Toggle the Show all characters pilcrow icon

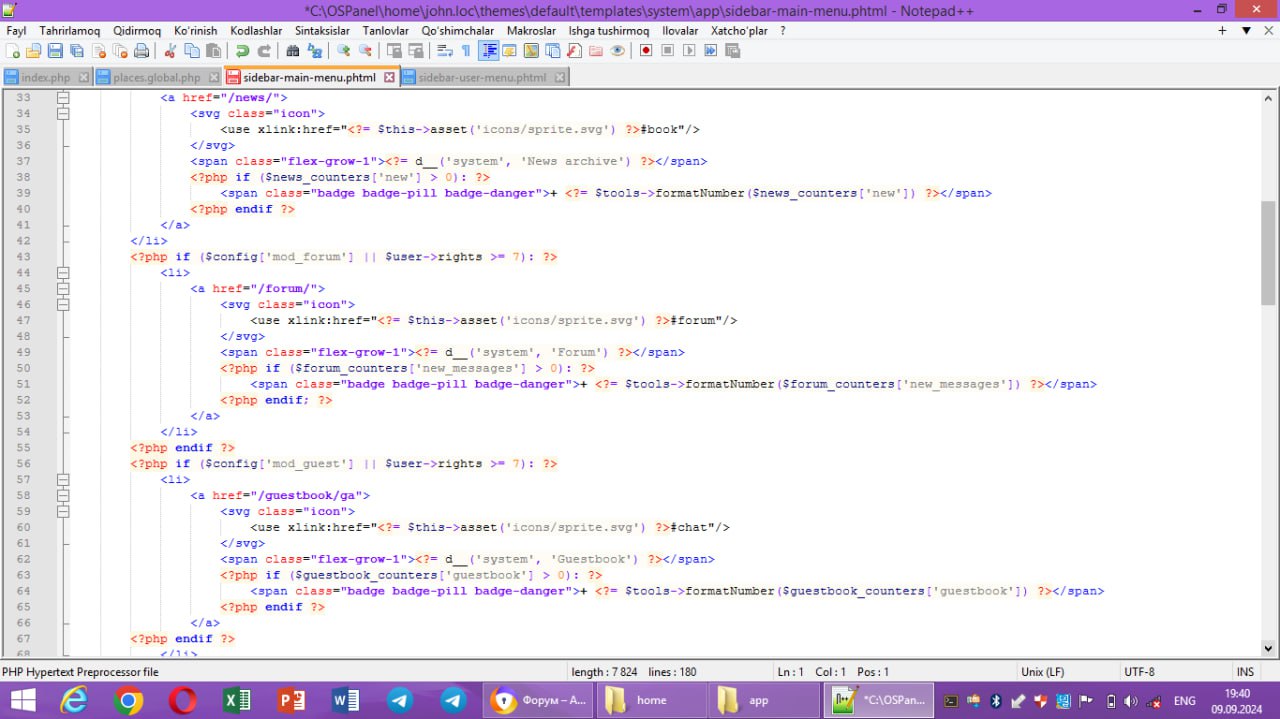click(x=465, y=51)
